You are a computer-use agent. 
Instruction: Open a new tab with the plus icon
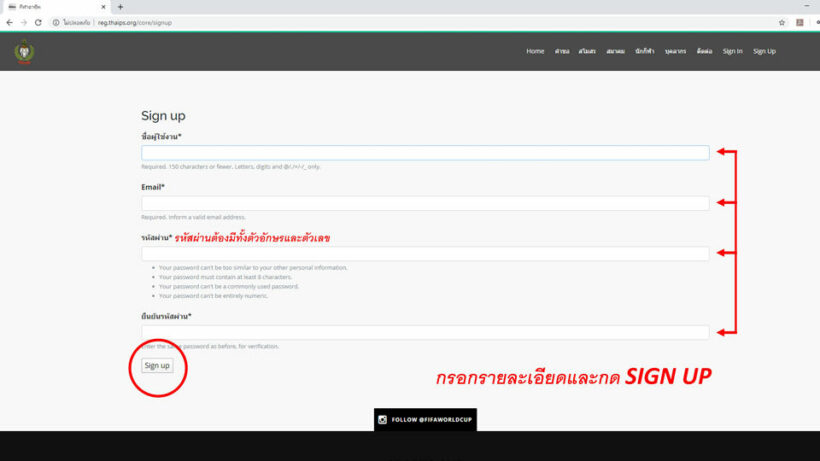point(120,7)
